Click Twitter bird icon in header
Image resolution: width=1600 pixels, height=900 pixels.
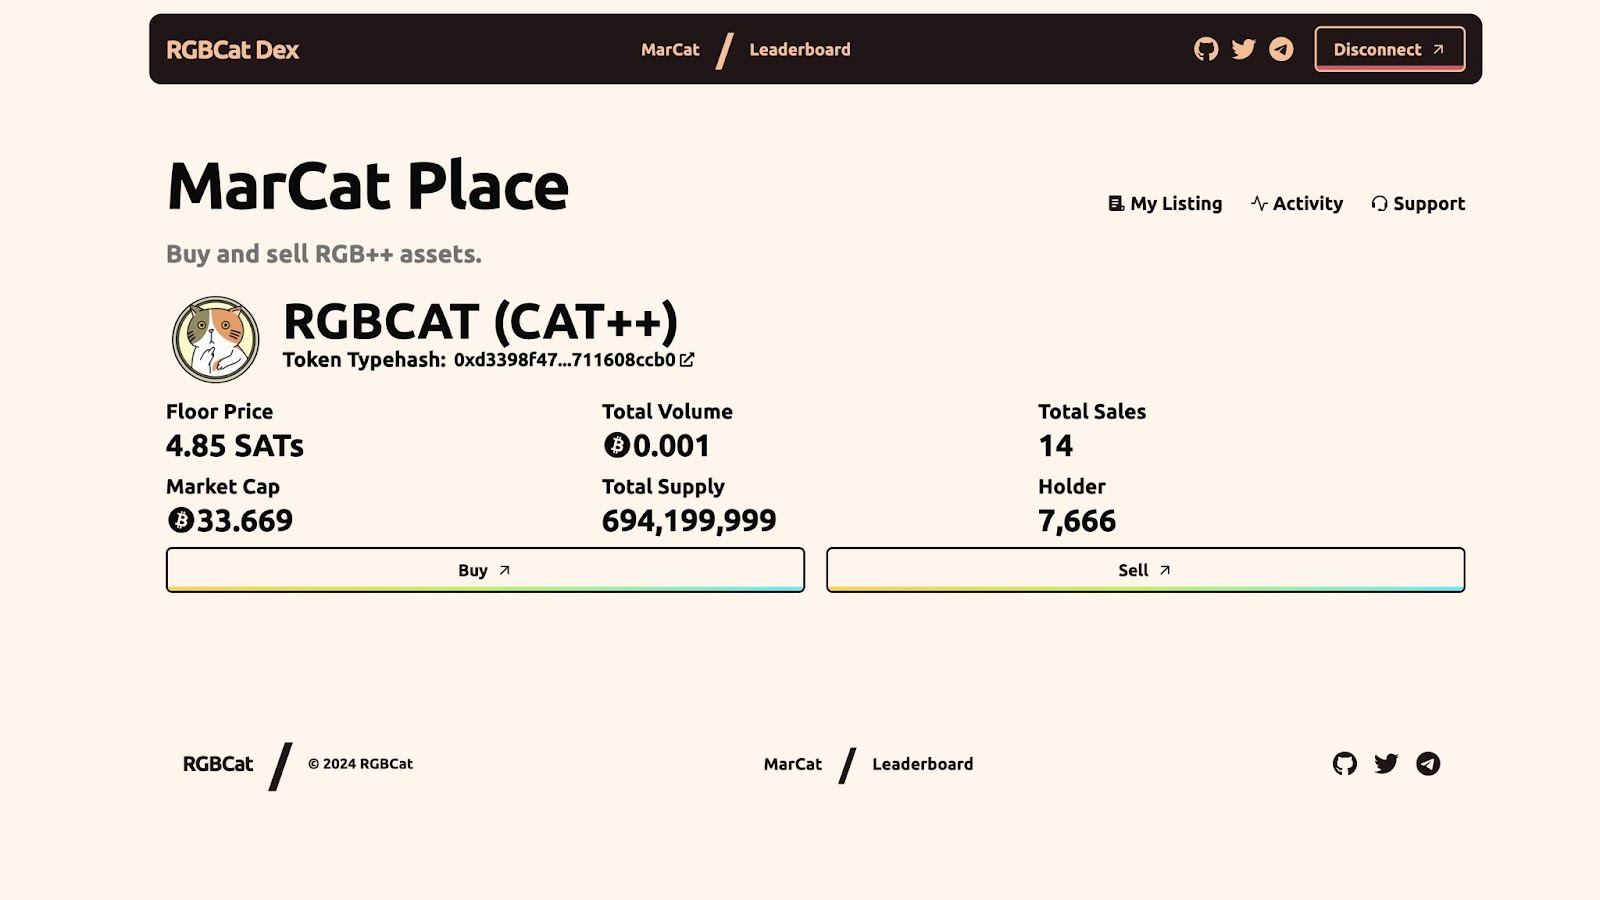tap(1244, 49)
